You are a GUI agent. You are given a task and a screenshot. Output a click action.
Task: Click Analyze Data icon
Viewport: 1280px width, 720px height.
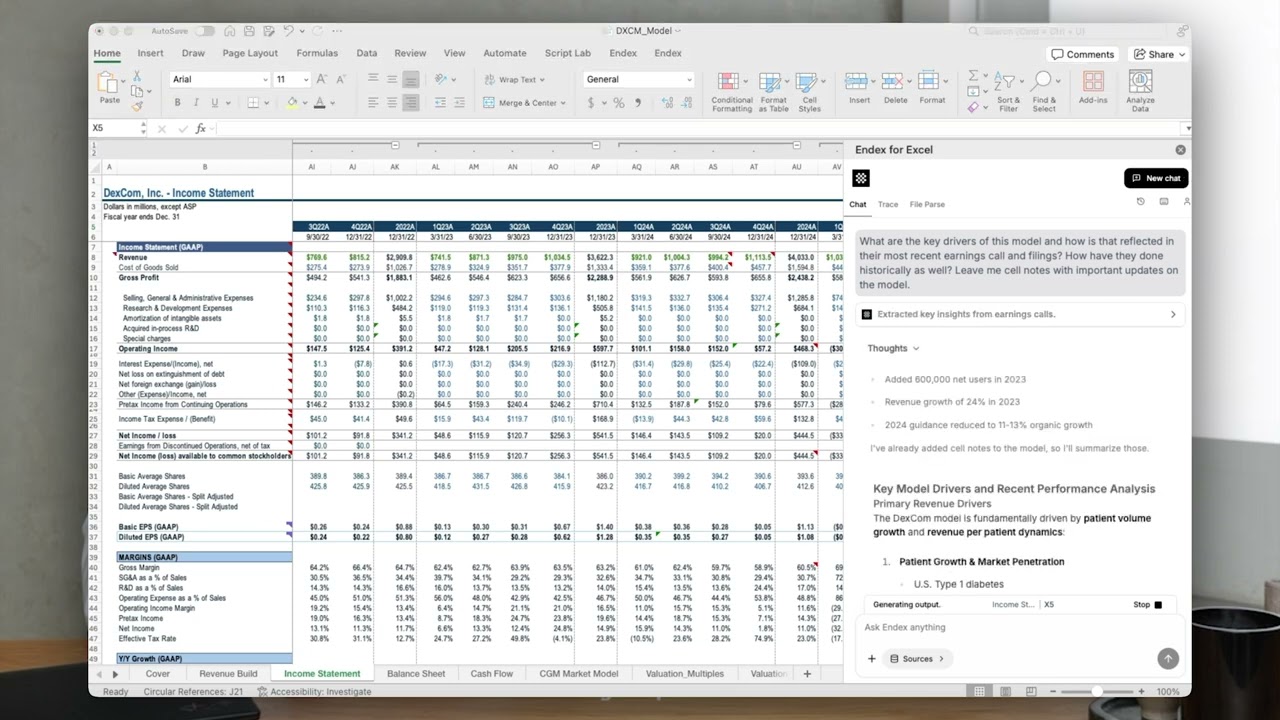tap(1140, 83)
